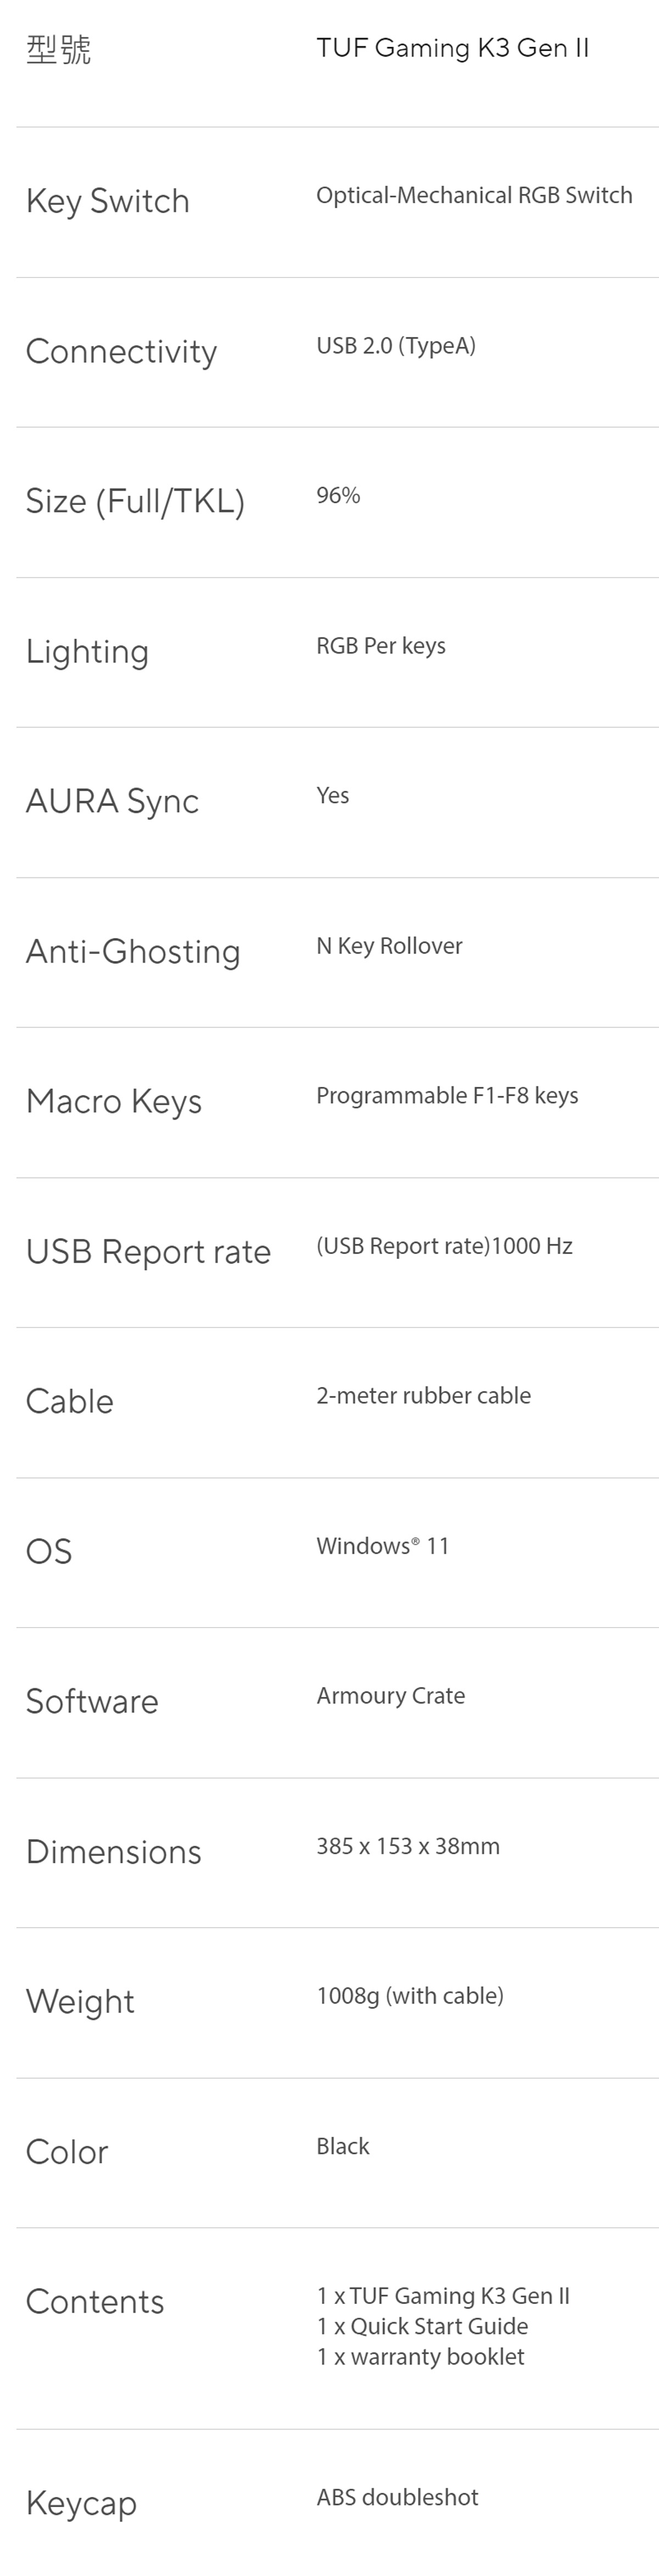Click the TUF Gaming K3 Gen II model name
The width and height of the screenshot is (659, 2576).
pos(452,48)
